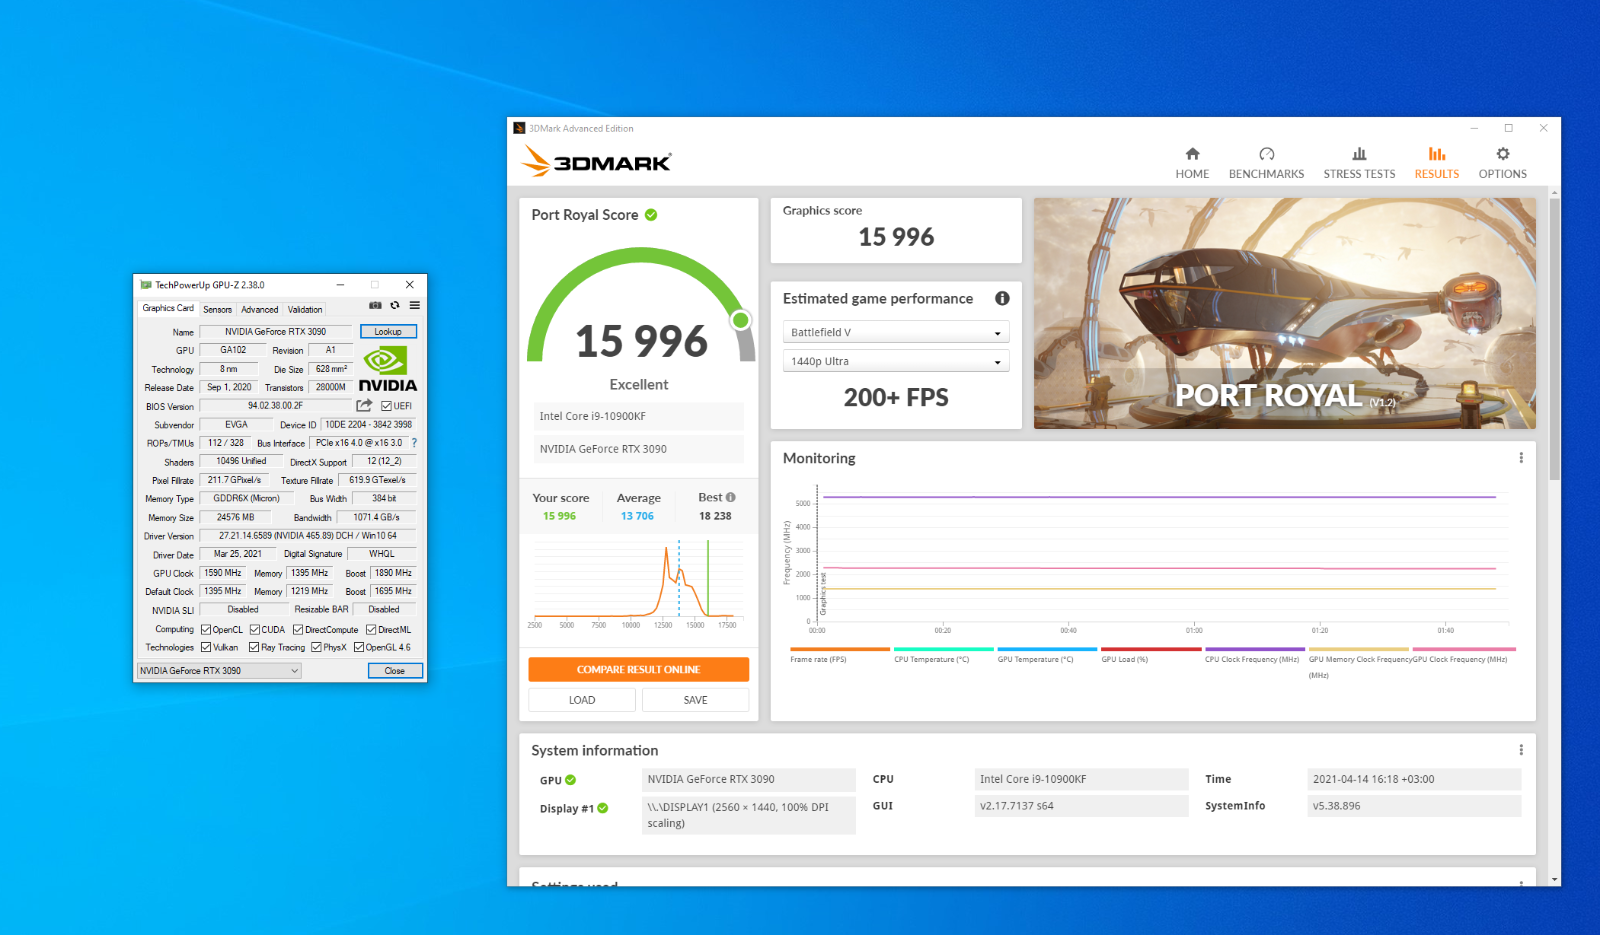Show info for Estimated game performance
Screen dimensions: 1600x935
1002,298
